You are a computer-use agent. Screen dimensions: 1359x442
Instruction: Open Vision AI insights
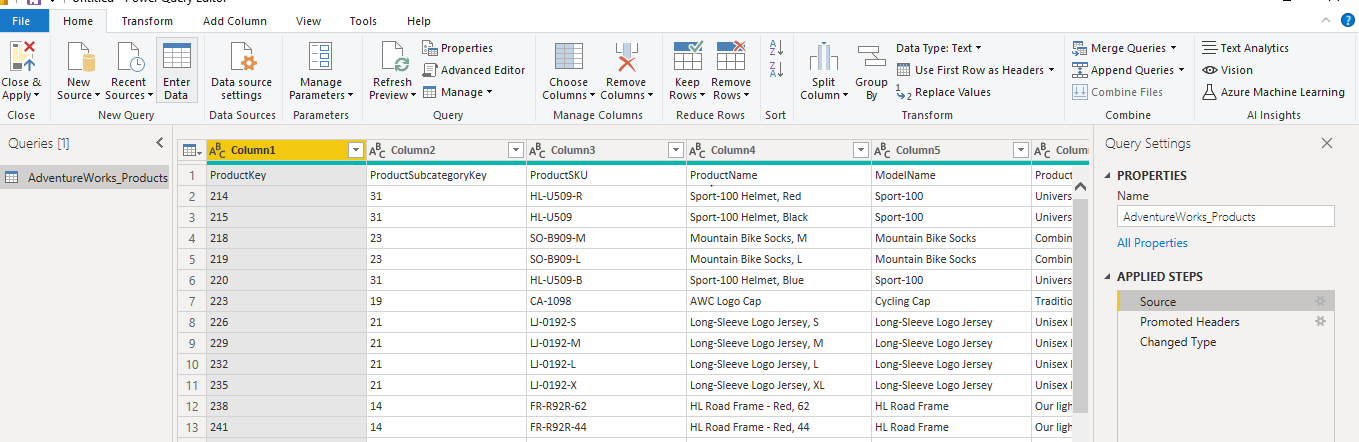click(x=1227, y=70)
